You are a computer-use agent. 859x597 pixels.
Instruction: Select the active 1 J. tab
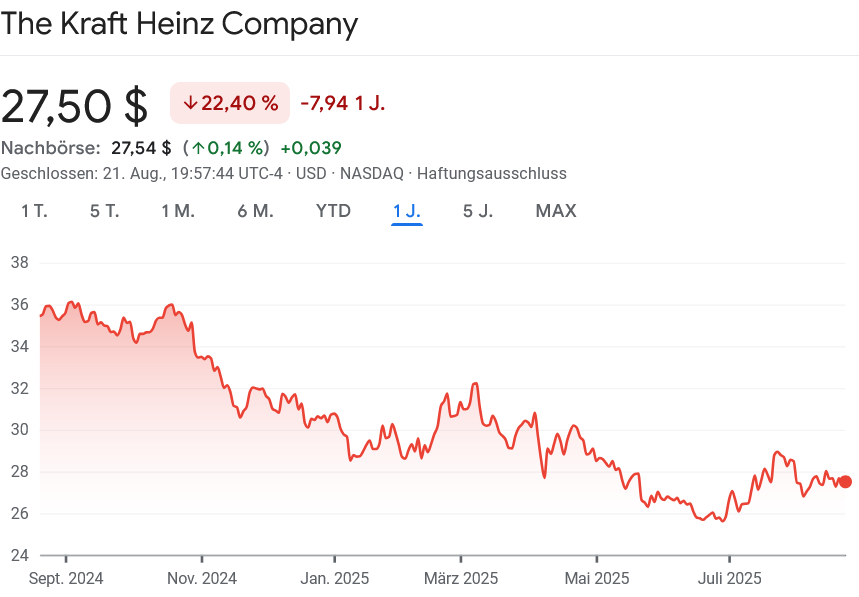pyautogui.click(x=407, y=211)
